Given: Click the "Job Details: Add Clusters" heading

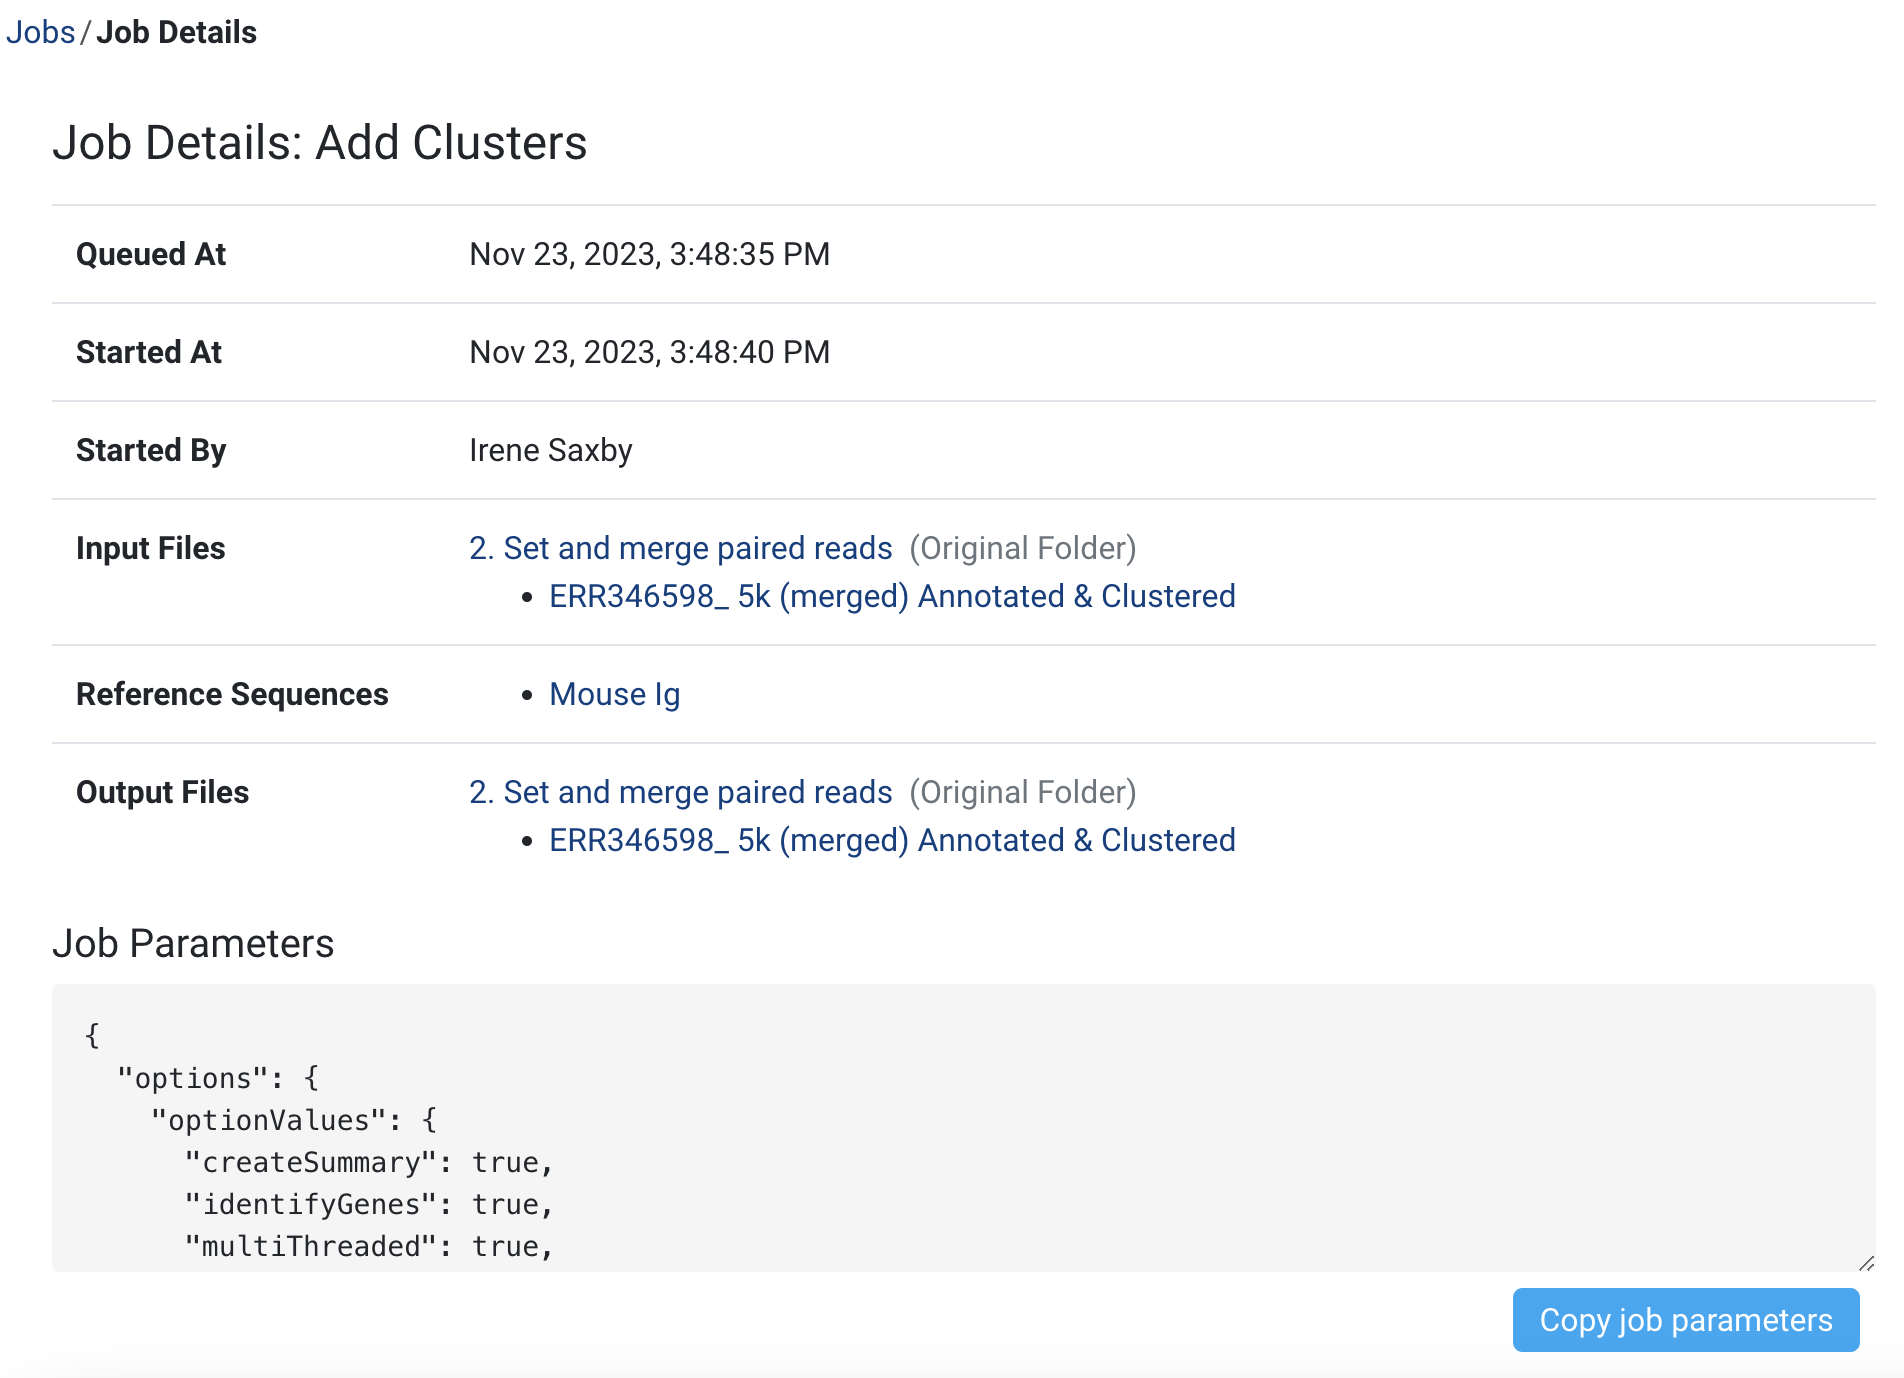Looking at the screenshot, I should pyautogui.click(x=319, y=143).
